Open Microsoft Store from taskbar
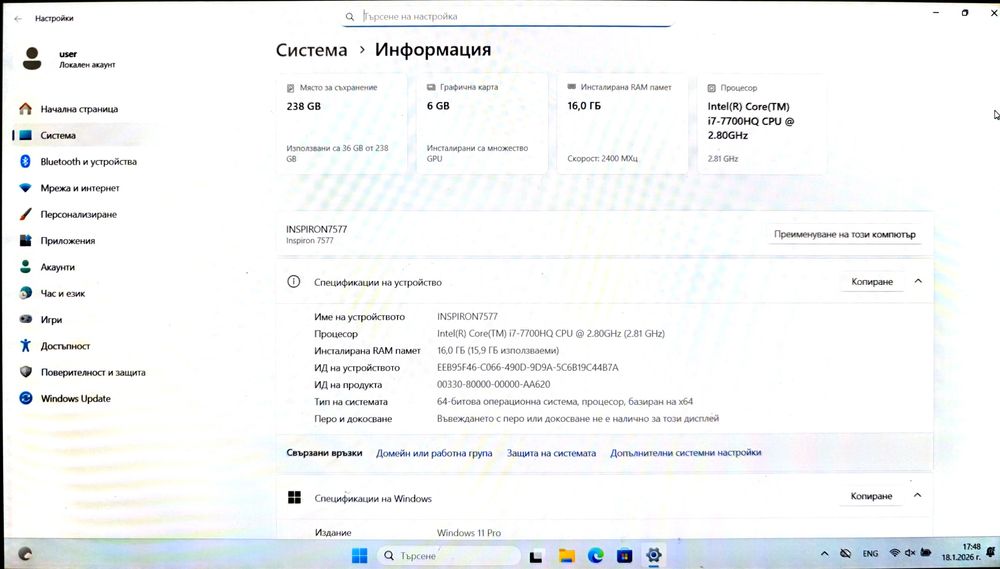Viewport: 1000px width, 569px height. [624, 556]
